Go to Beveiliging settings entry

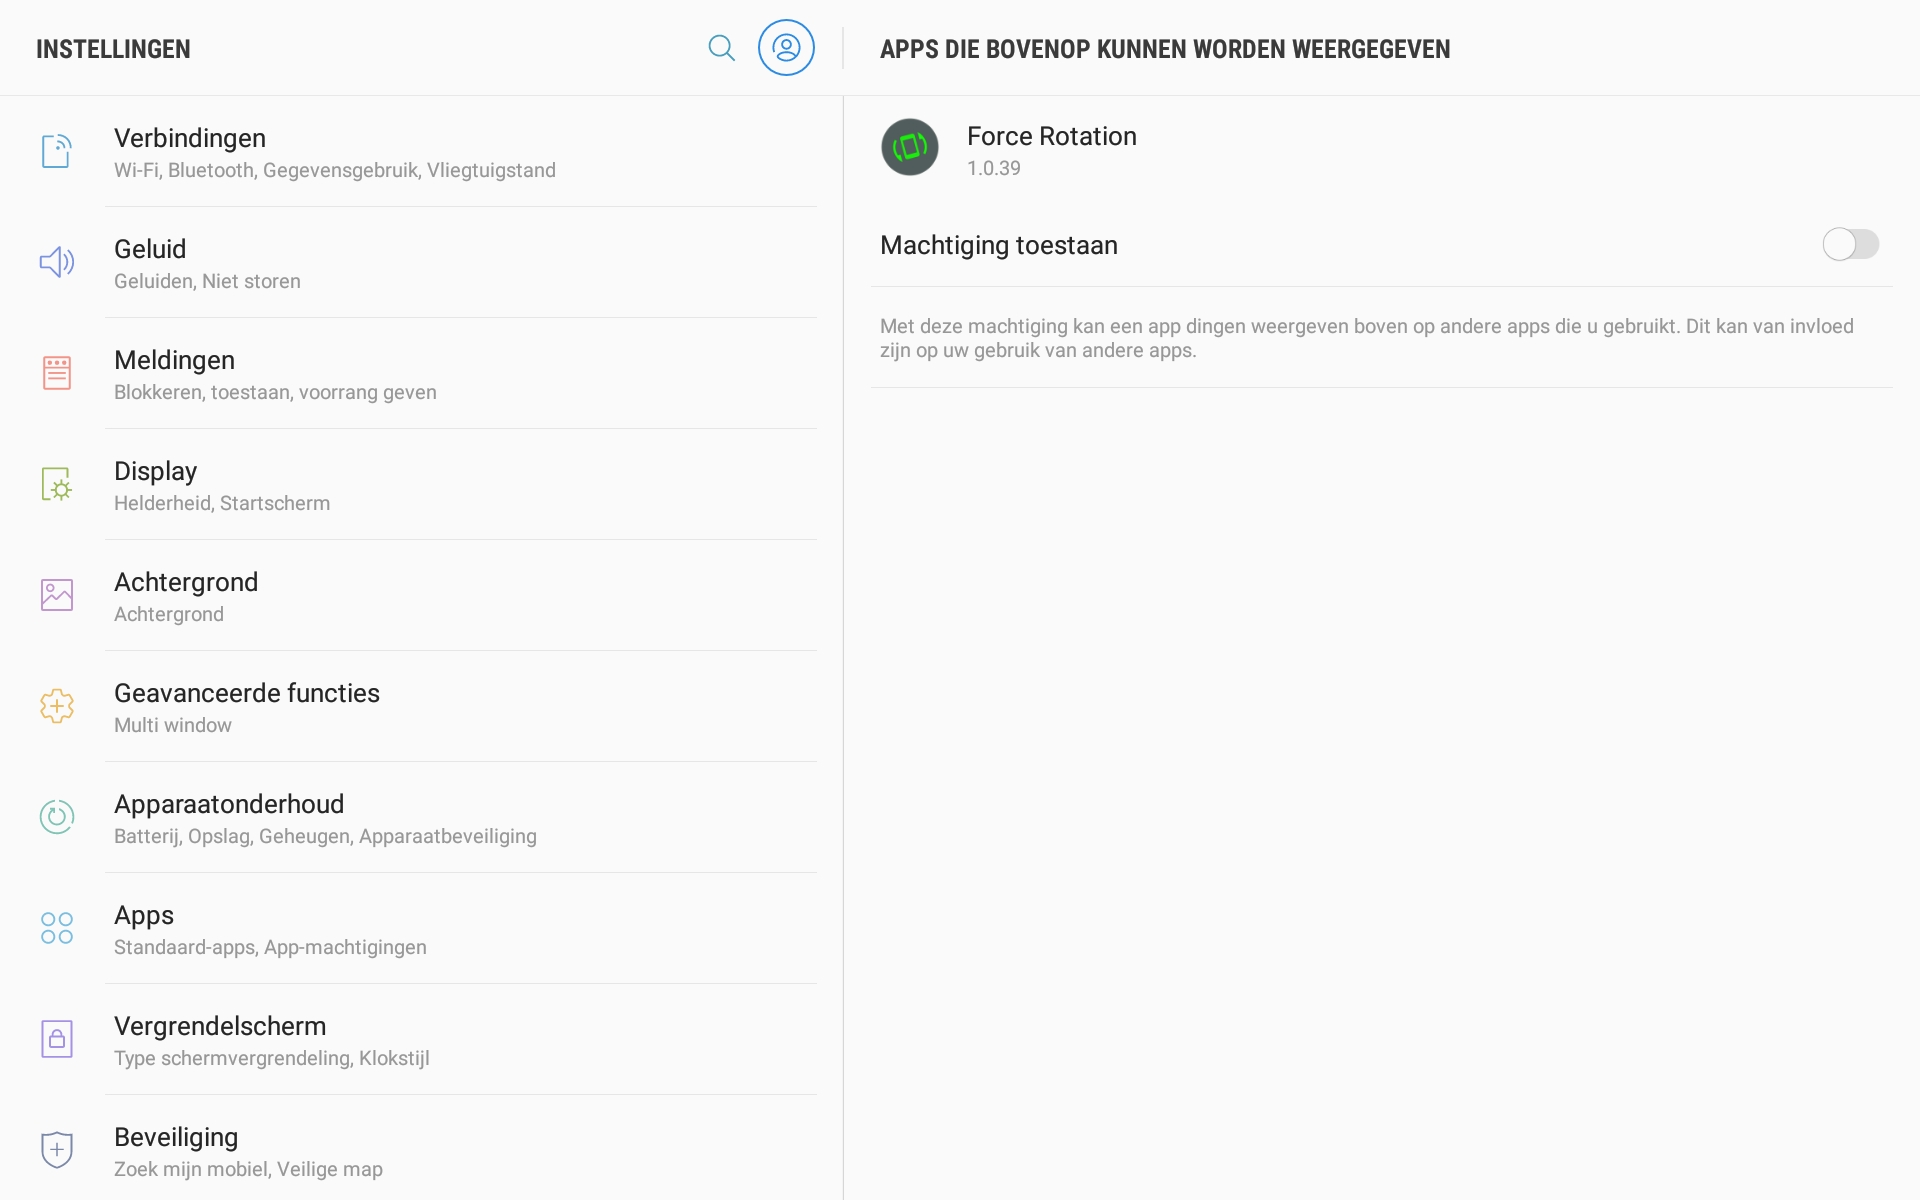click(x=422, y=1150)
